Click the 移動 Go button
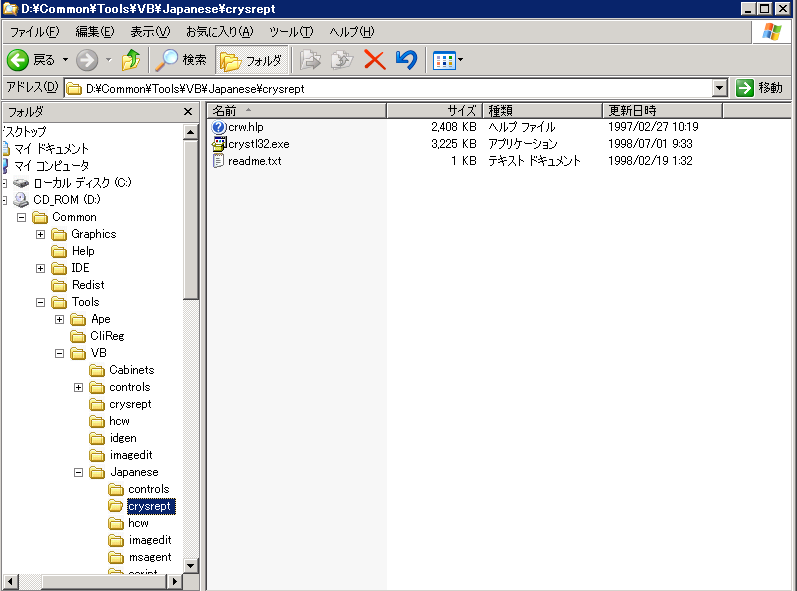Image resolution: width=797 pixels, height=591 pixels. click(x=759, y=88)
